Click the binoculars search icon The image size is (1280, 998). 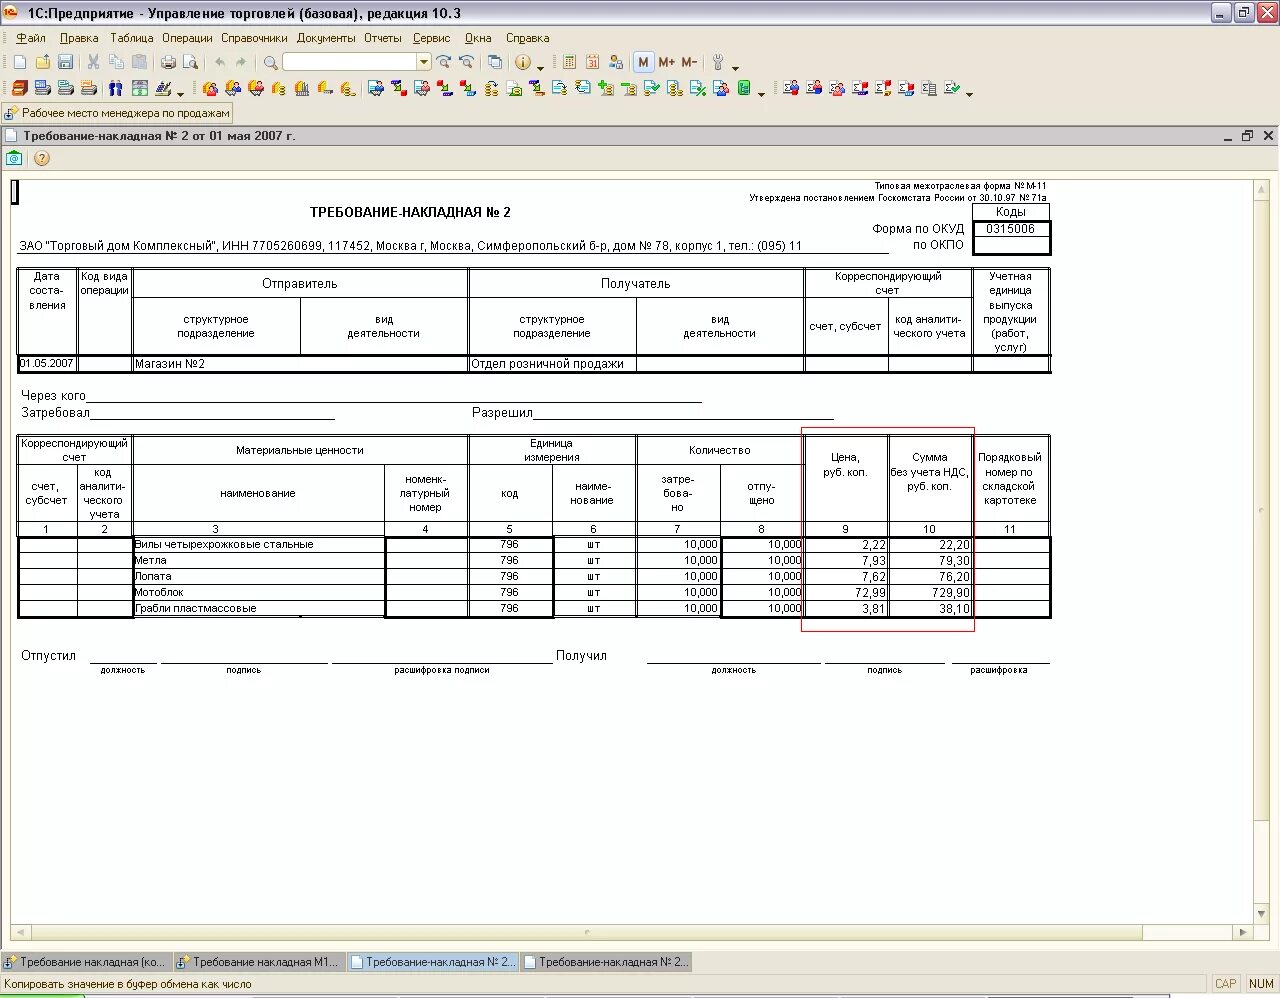click(x=116, y=88)
